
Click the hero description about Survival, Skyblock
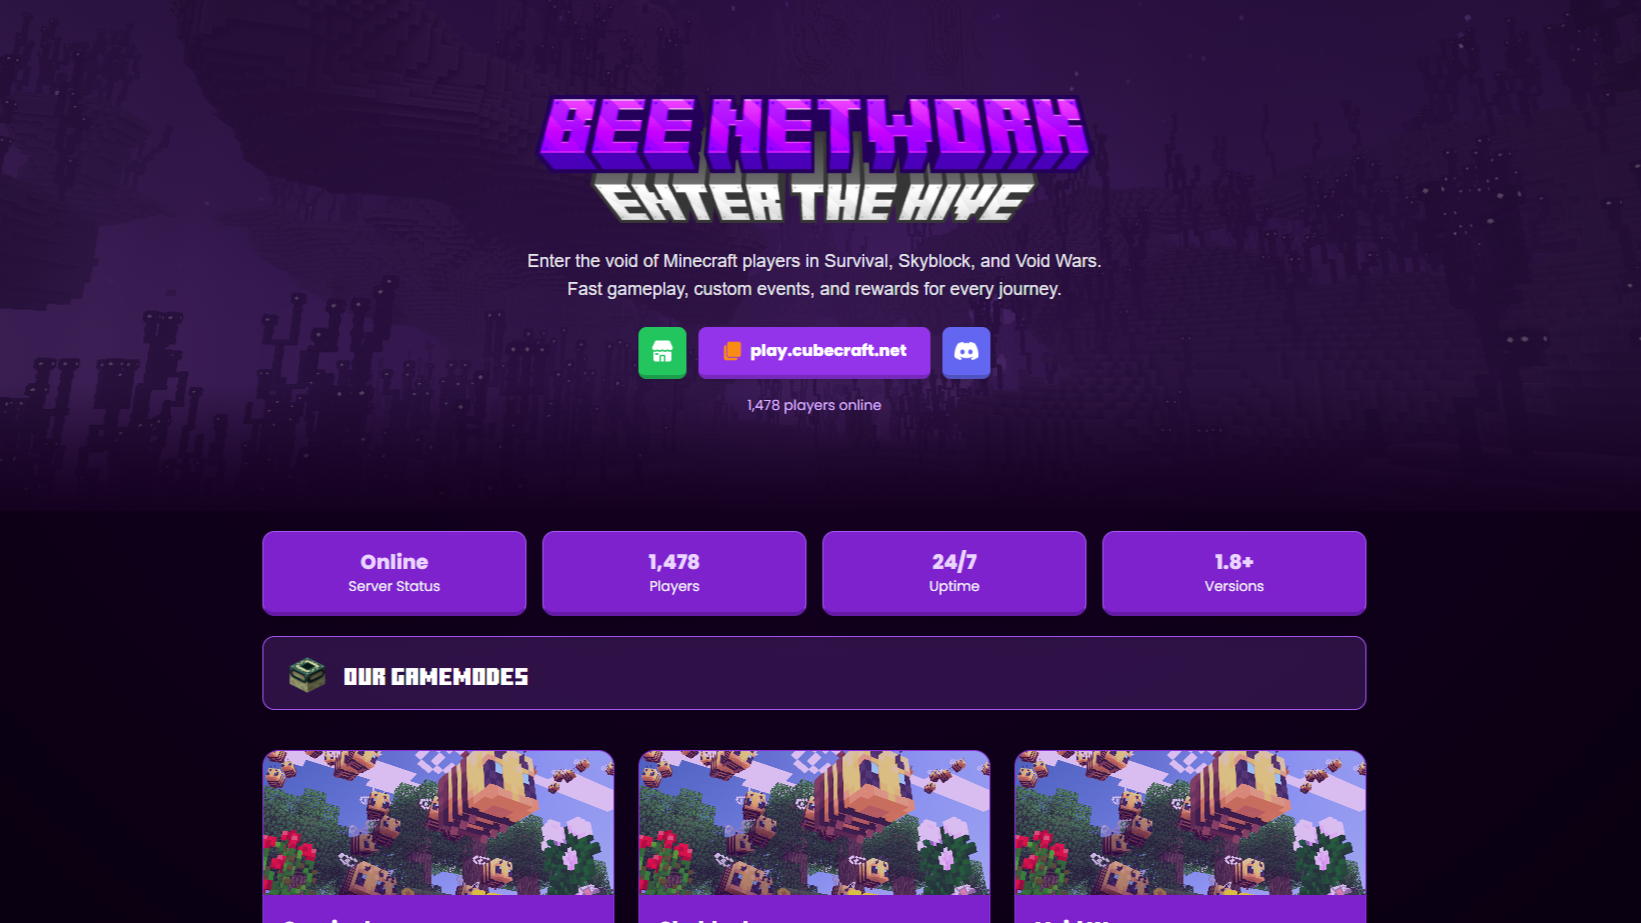pos(814,275)
